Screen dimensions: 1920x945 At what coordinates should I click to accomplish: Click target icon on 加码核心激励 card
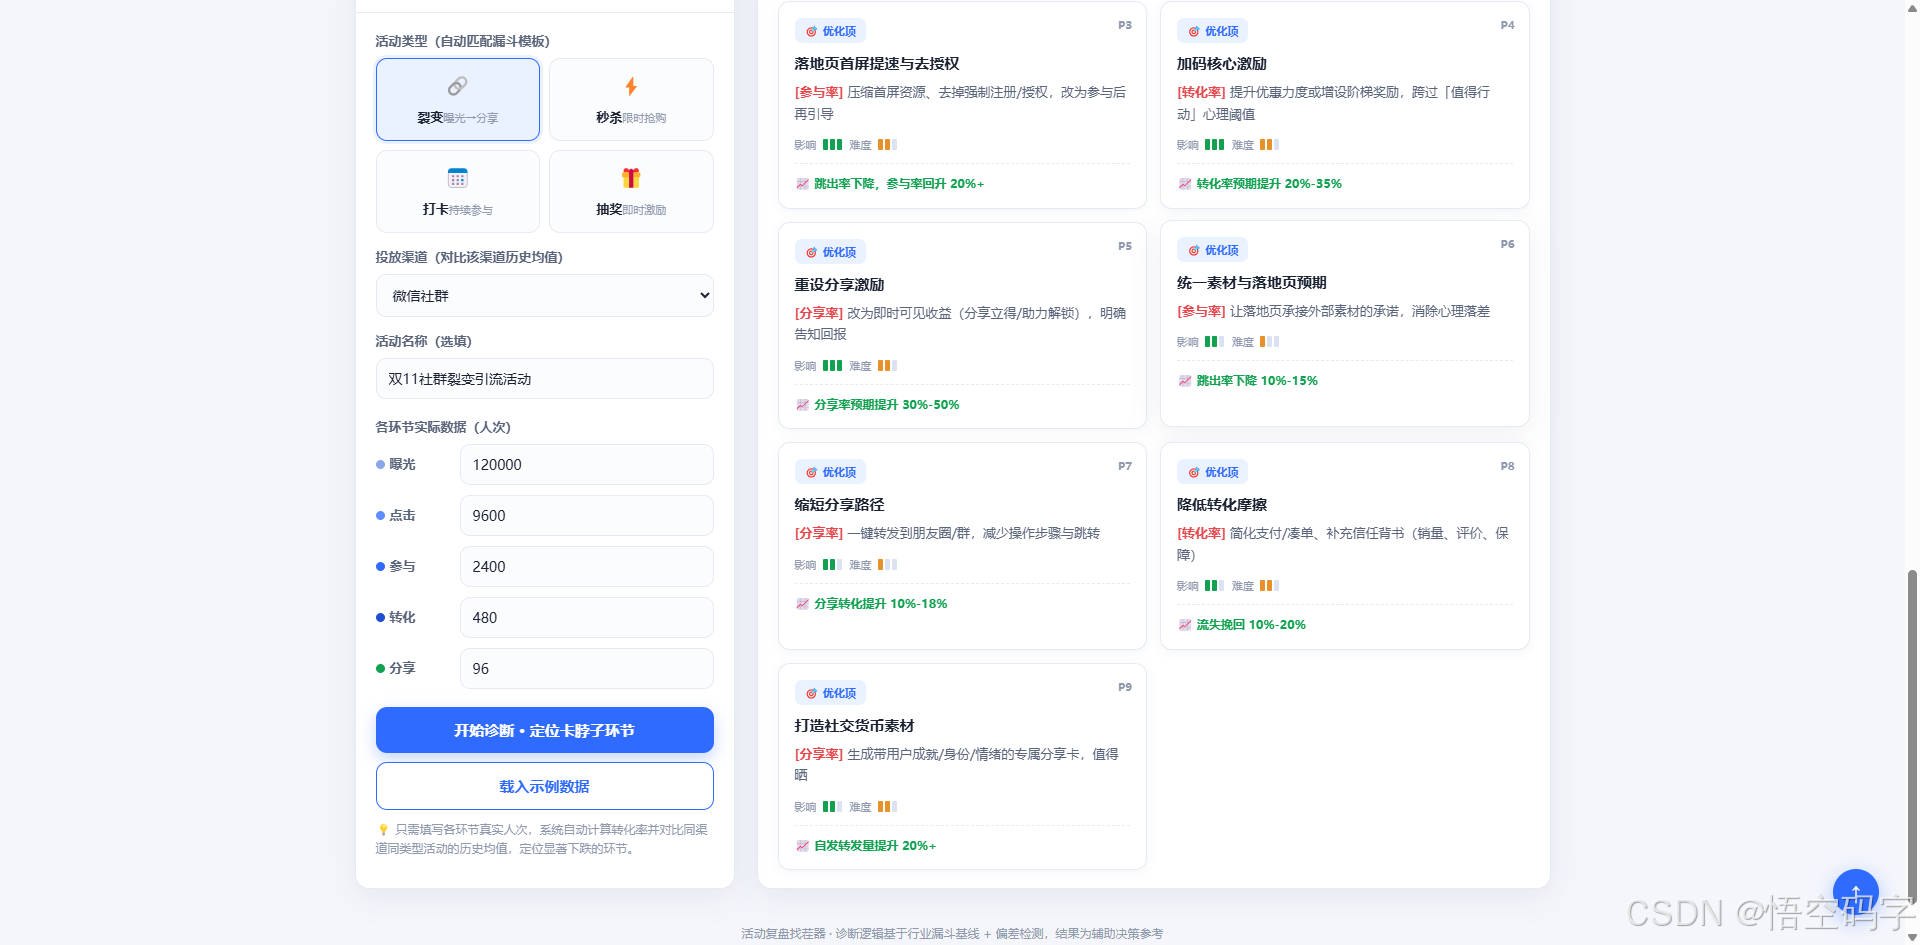tap(1194, 32)
